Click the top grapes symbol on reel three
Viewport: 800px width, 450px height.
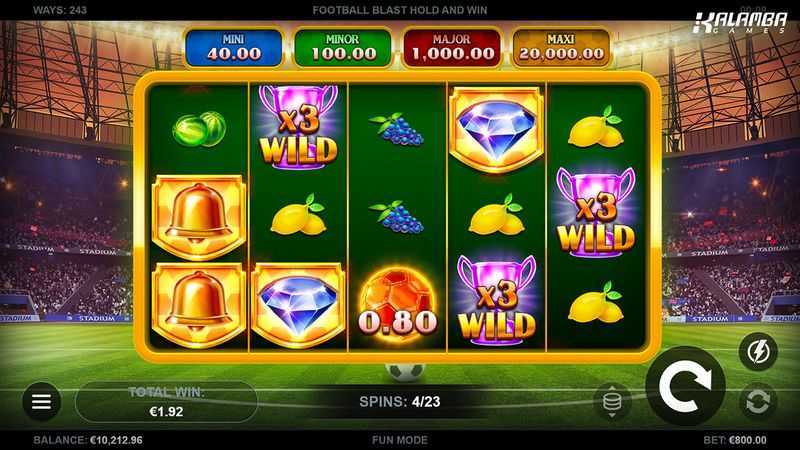[x=397, y=129]
